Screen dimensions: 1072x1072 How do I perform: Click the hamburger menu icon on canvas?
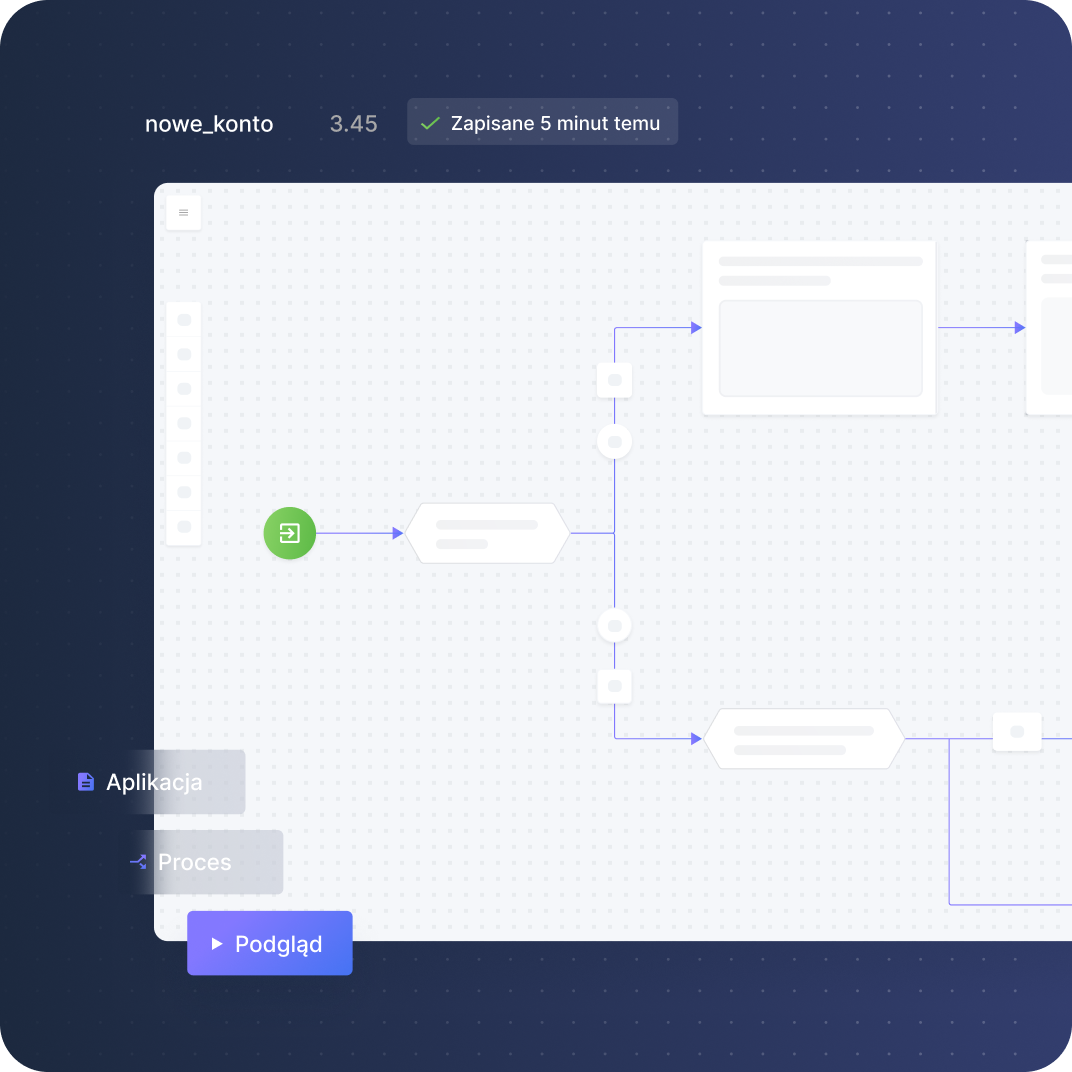pos(183,213)
